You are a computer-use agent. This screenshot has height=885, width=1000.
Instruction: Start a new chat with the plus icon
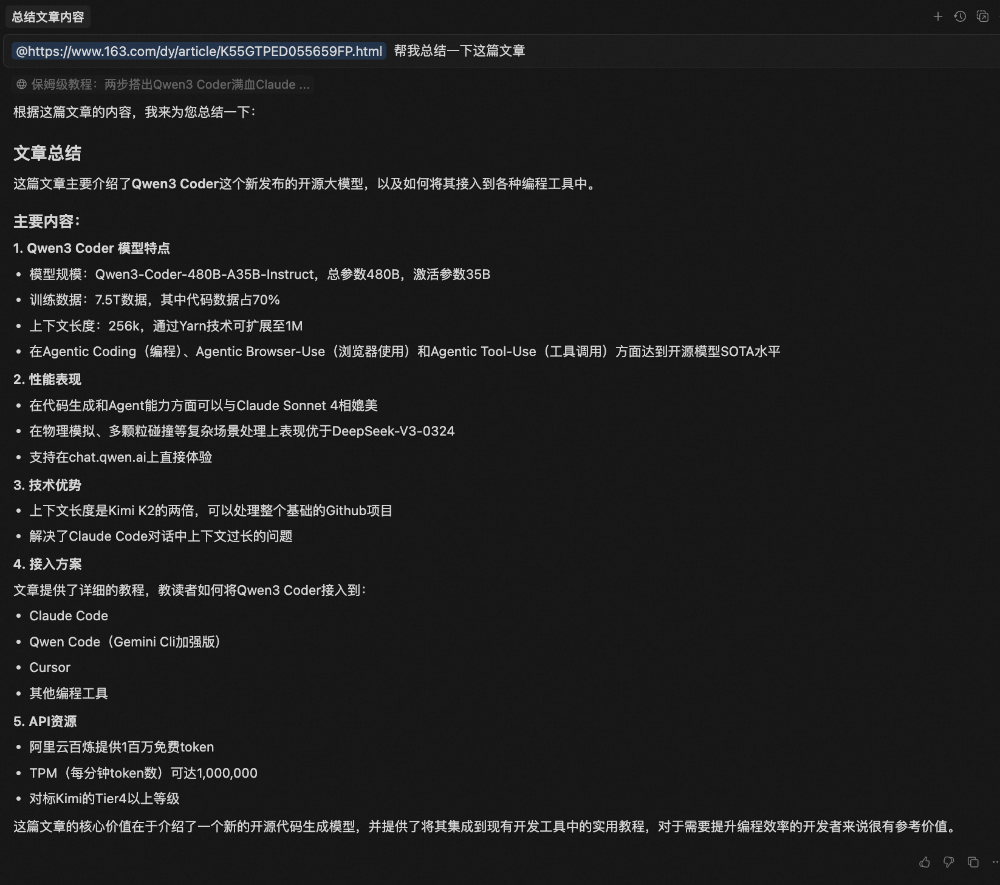(x=938, y=17)
